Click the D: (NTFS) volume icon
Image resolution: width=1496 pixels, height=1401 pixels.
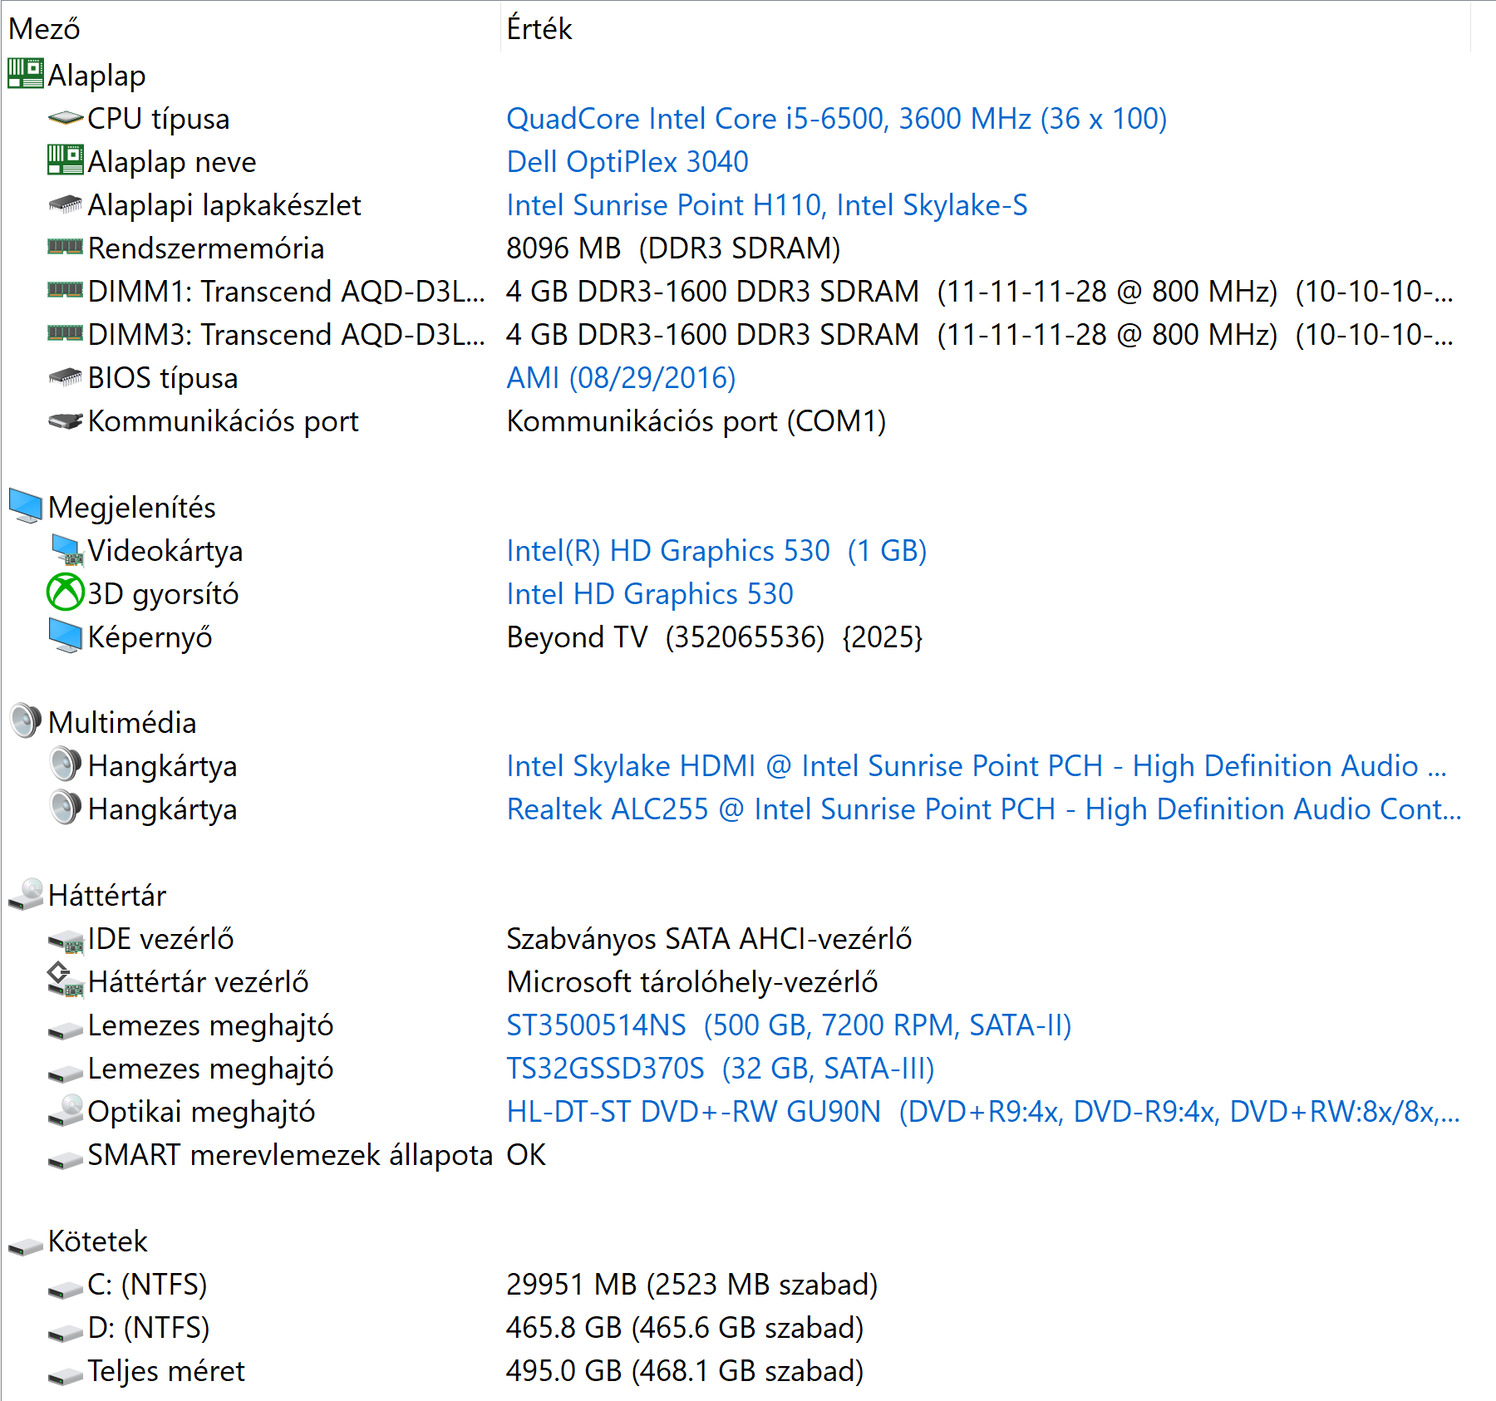click(x=65, y=1331)
